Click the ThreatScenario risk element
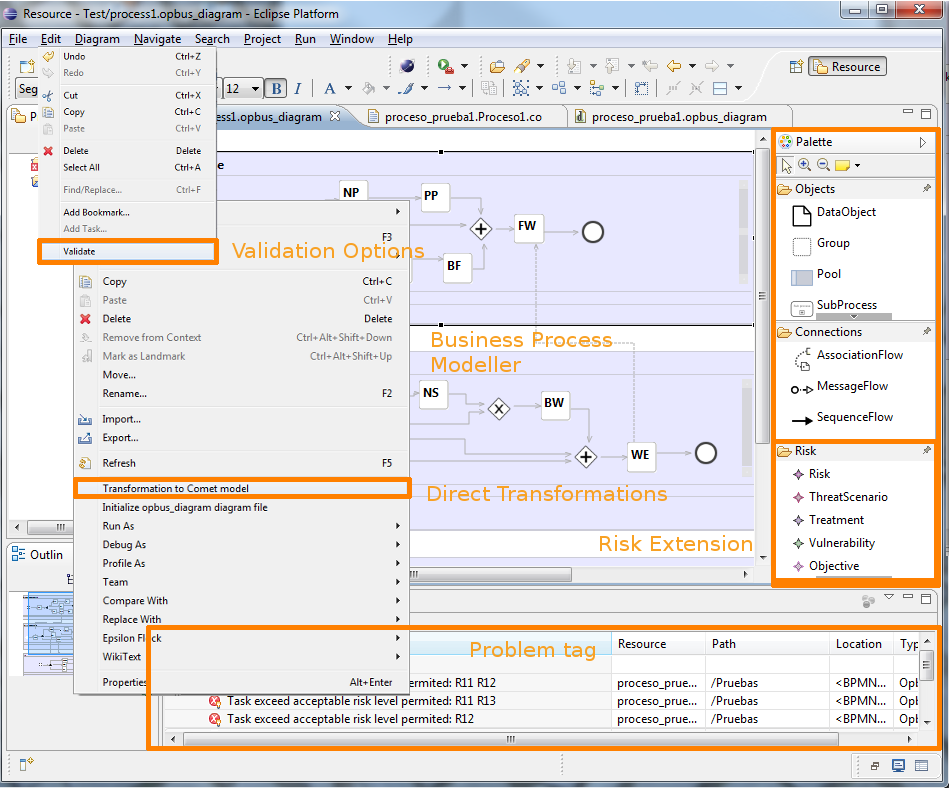Image resolution: width=949 pixels, height=788 pixels. (847, 498)
